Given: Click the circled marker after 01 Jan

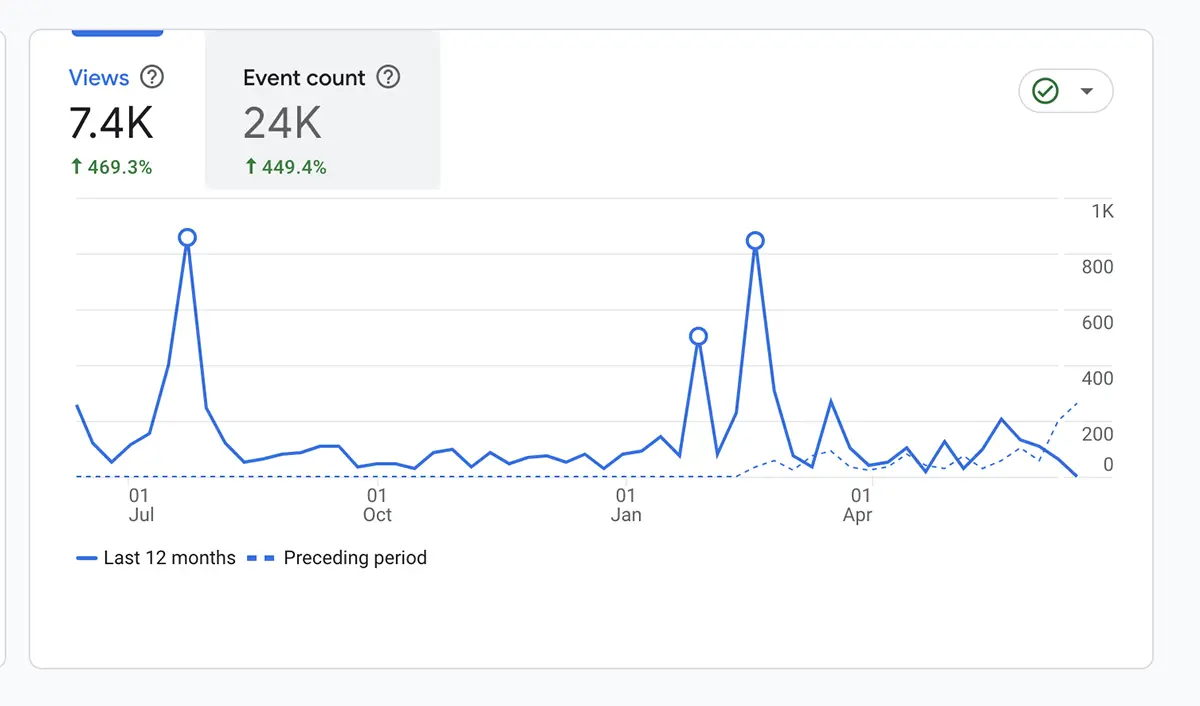Looking at the screenshot, I should pos(698,336).
